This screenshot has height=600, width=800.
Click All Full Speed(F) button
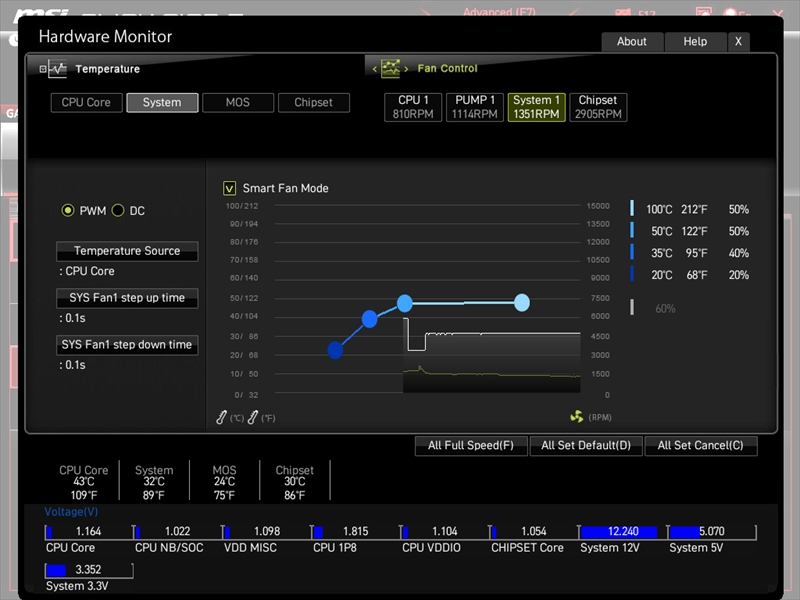click(x=471, y=445)
